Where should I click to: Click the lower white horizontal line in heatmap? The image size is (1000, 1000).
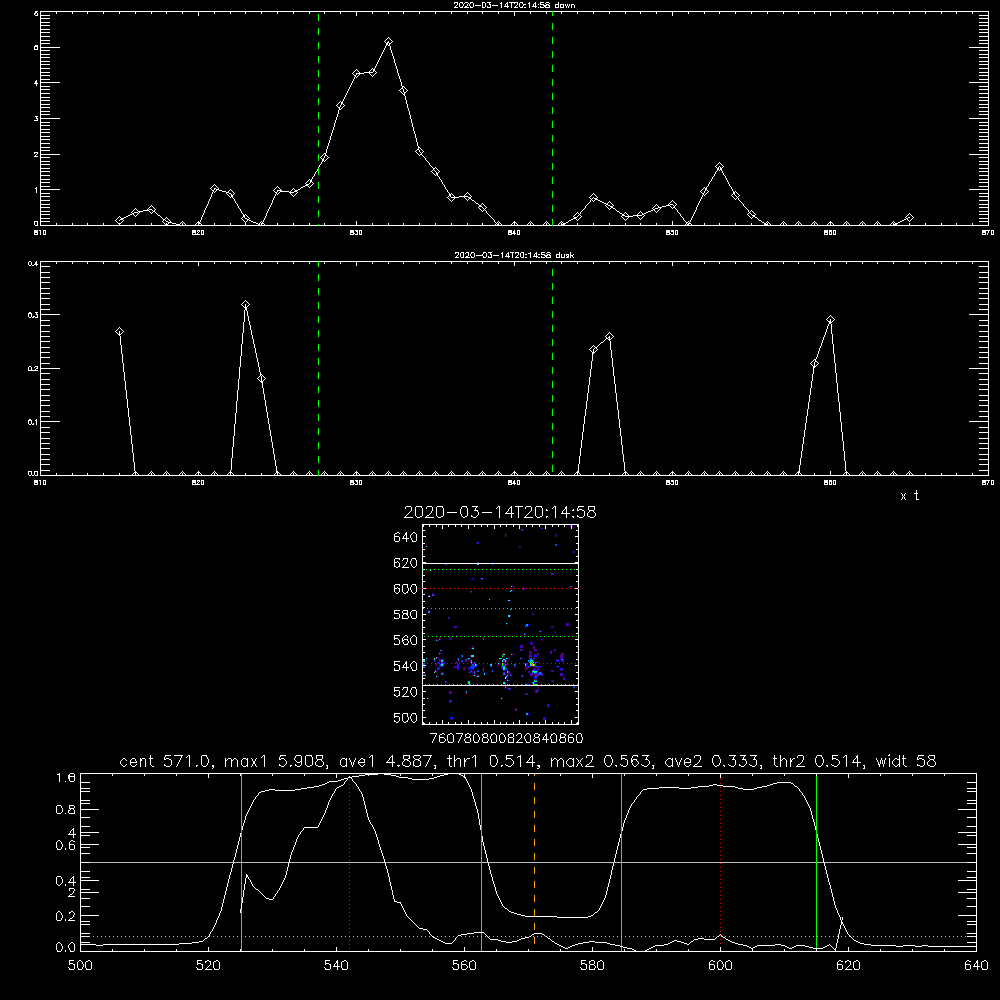[x=500, y=686]
